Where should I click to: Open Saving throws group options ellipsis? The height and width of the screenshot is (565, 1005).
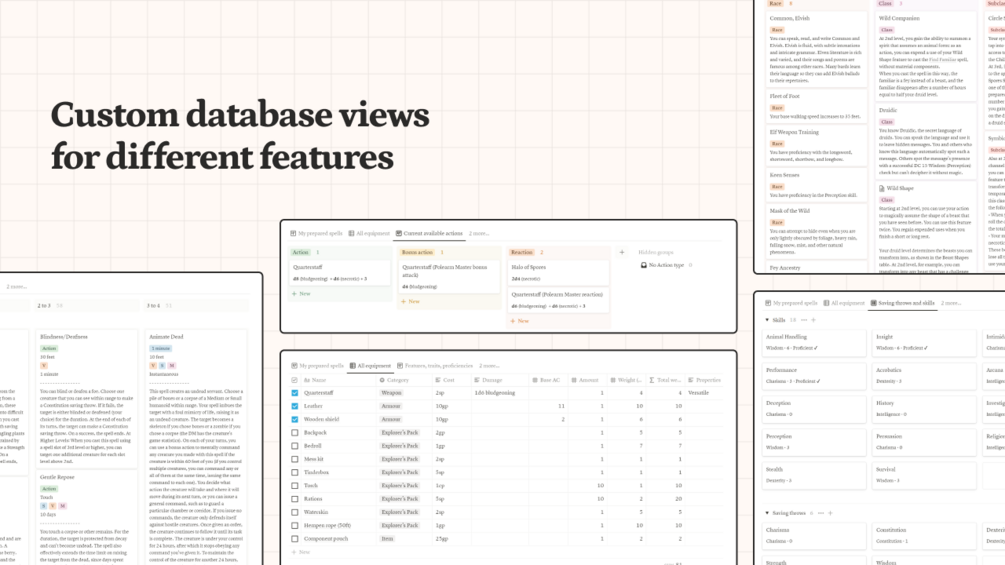pos(820,513)
